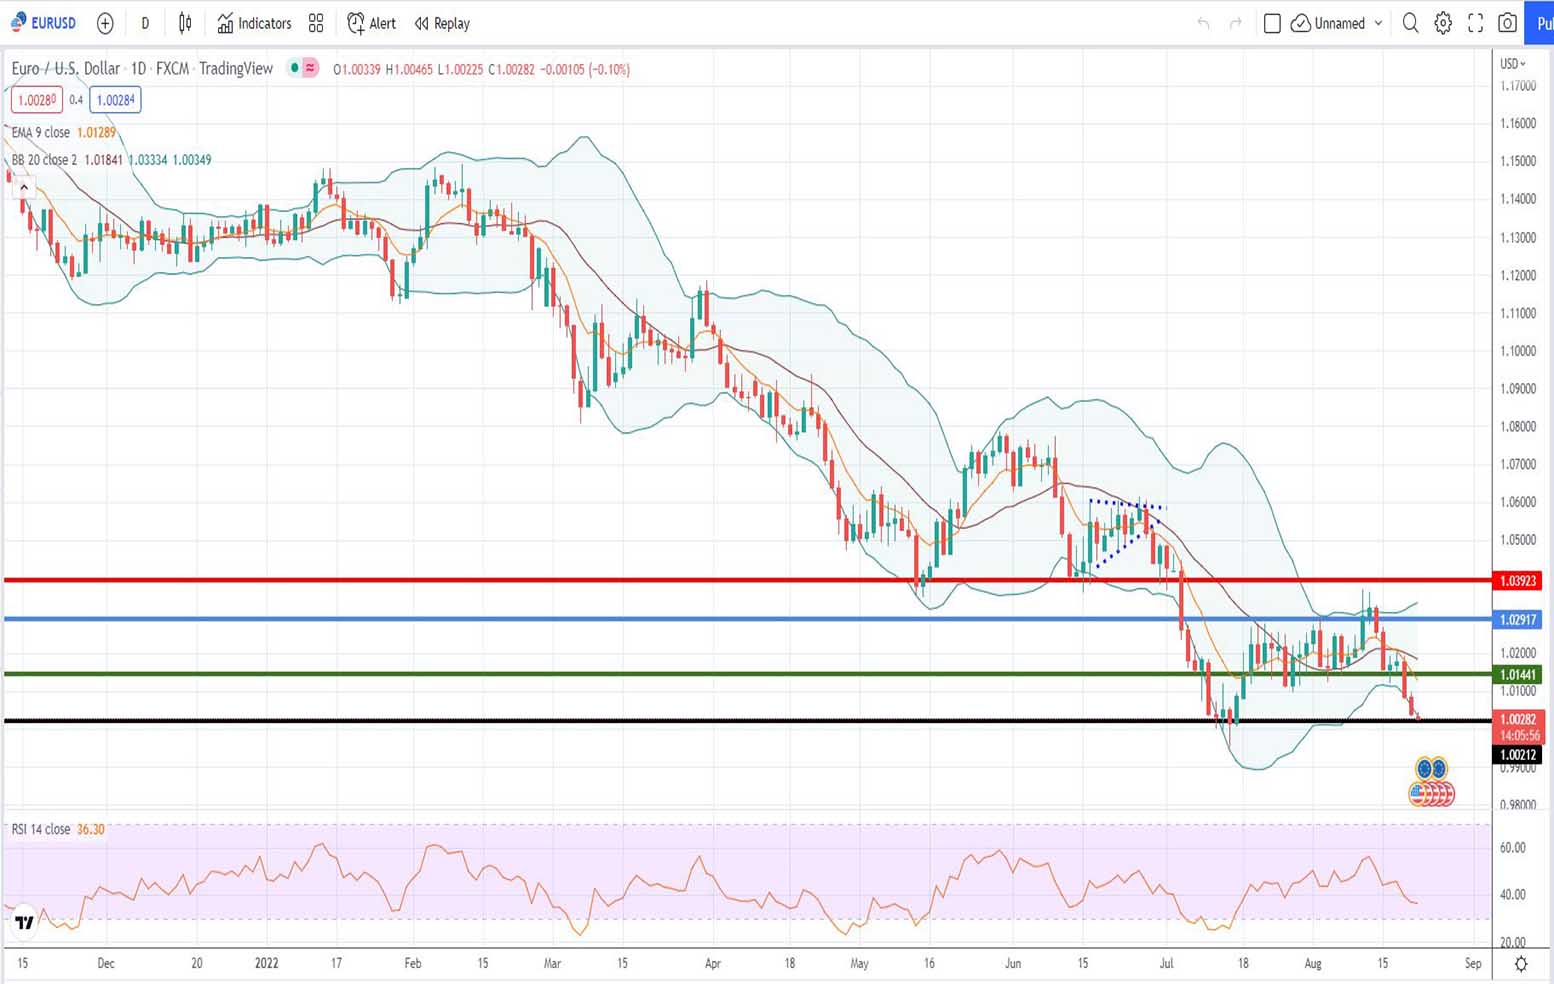Take a chart snapshot with camera icon

pyautogui.click(x=1507, y=23)
